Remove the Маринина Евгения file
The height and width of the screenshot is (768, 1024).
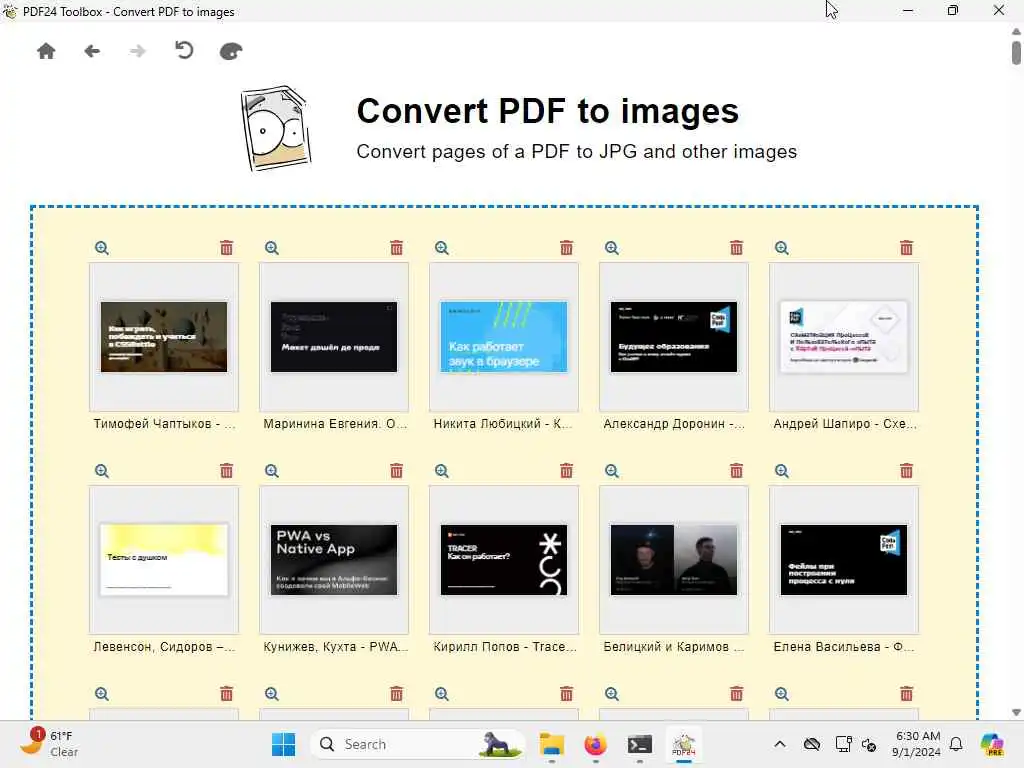[396, 248]
